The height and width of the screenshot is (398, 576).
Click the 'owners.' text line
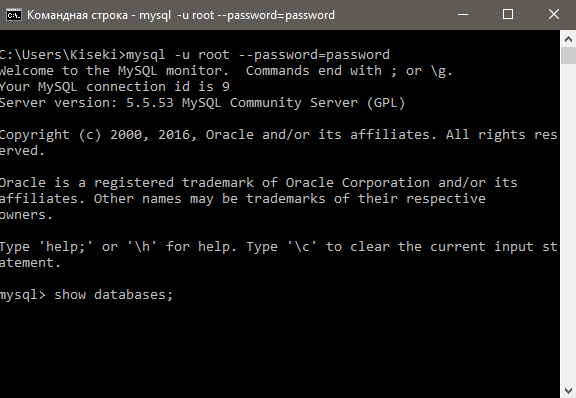(26, 215)
